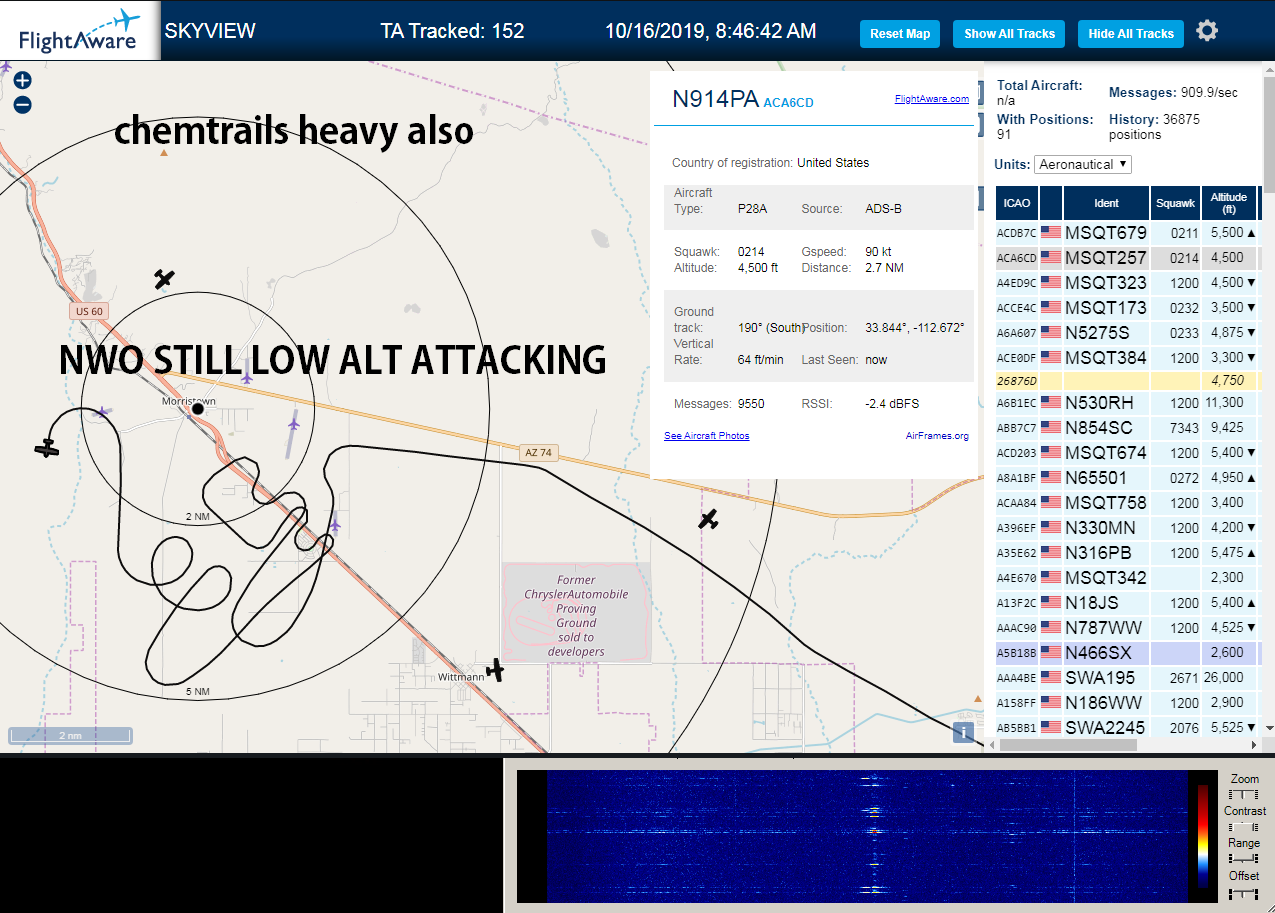The width and height of the screenshot is (1275, 913).
Task: Select the N330MN aircraft row
Action: [1127, 527]
